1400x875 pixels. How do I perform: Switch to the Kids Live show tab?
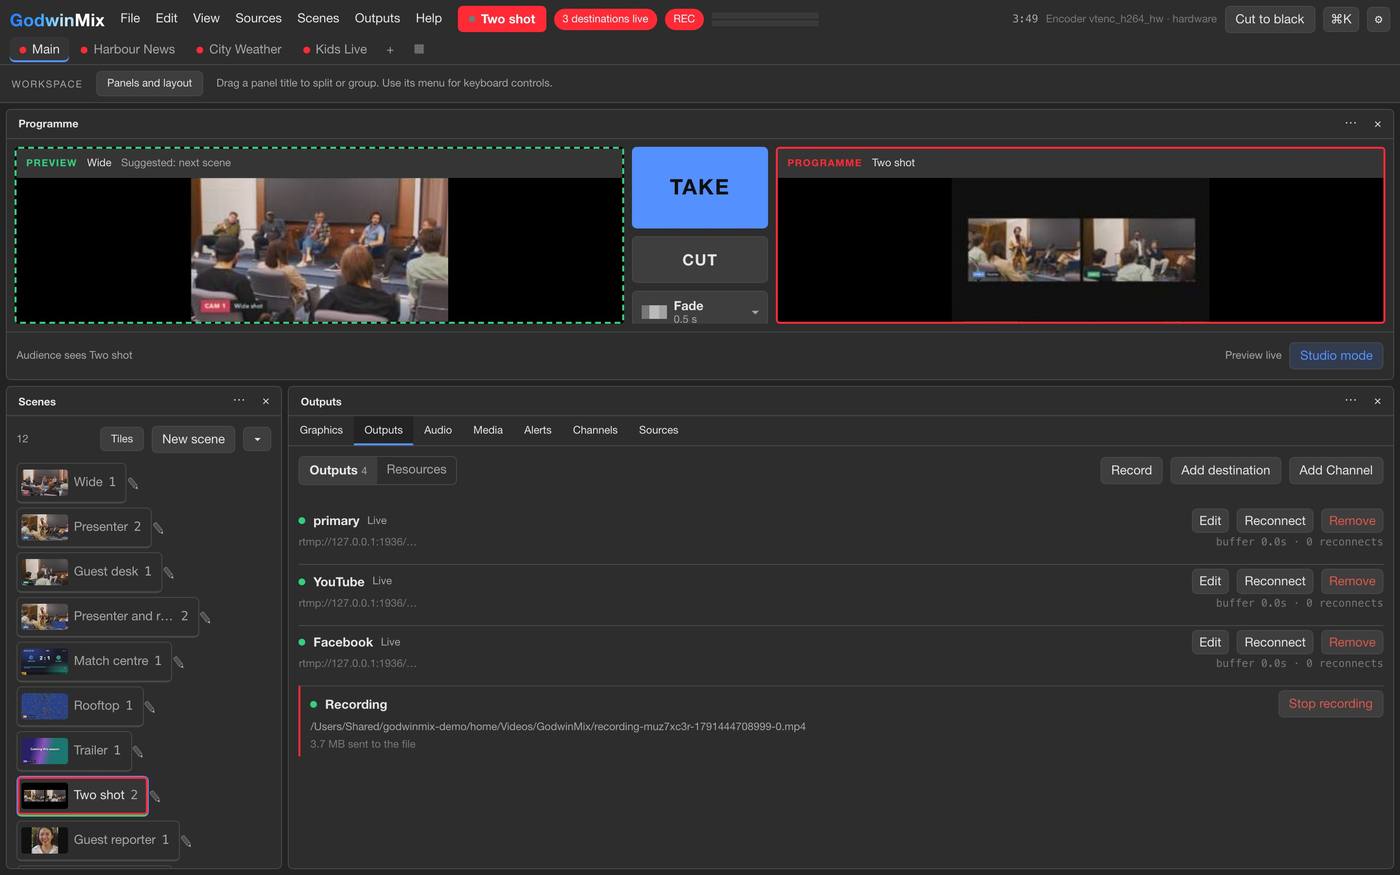pos(335,49)
